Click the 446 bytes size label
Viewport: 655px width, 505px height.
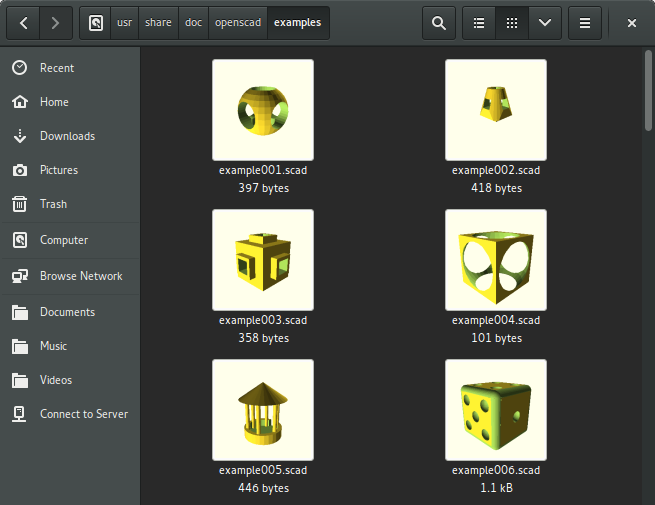[264, 488]
